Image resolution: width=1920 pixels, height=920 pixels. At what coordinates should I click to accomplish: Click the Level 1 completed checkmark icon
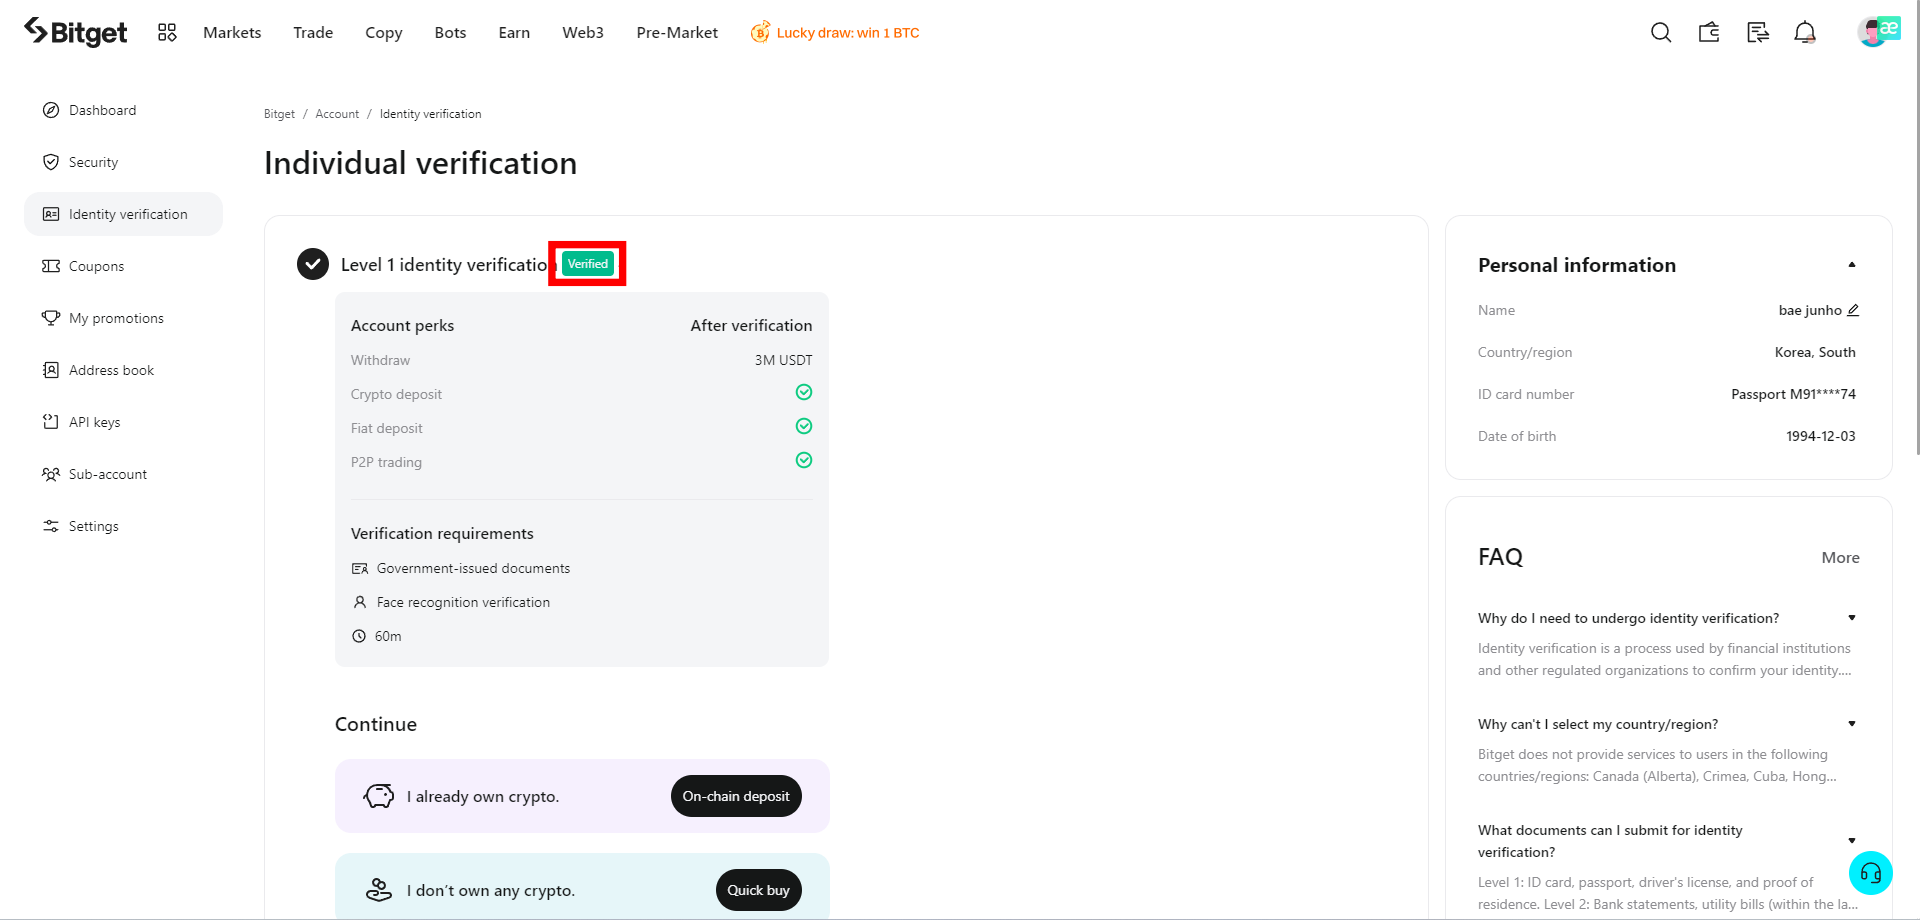[313, 264]
